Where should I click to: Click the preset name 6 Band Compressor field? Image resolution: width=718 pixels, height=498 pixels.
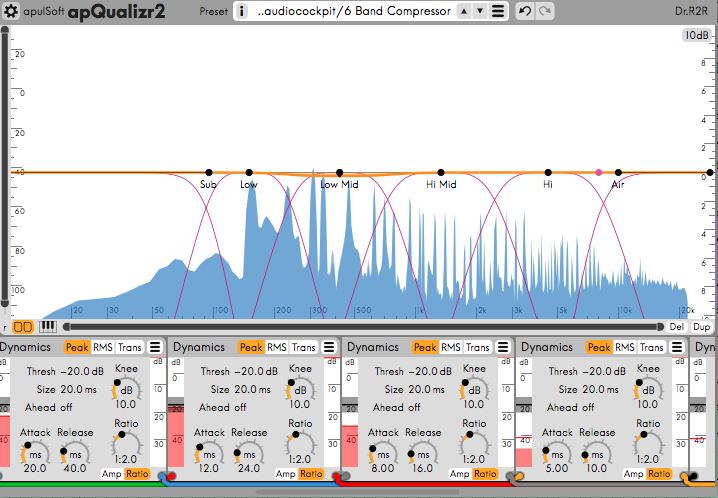(354, 11)
